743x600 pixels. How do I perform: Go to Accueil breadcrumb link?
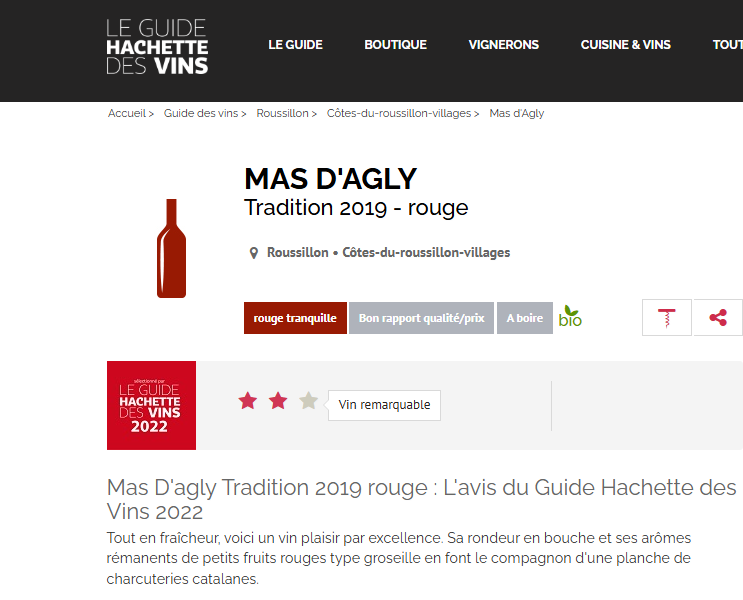(x=127, y=113)
